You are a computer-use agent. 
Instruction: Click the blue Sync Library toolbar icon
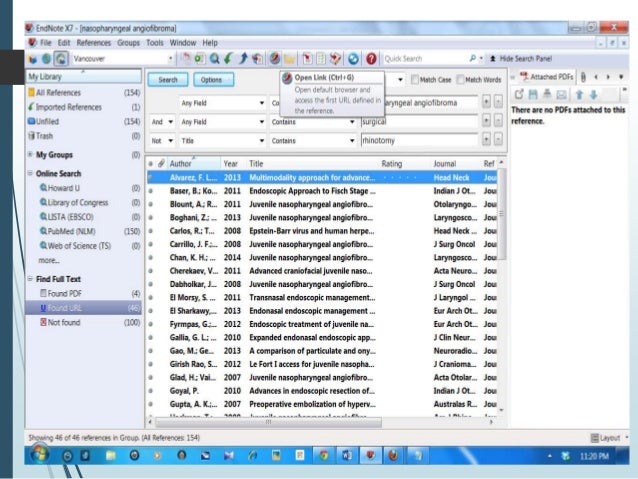click(x=354, y=59)
